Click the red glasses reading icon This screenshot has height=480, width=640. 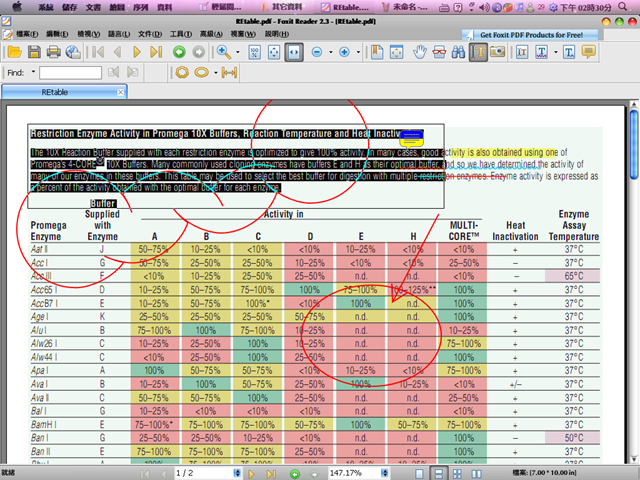click(x=439, y=52)
